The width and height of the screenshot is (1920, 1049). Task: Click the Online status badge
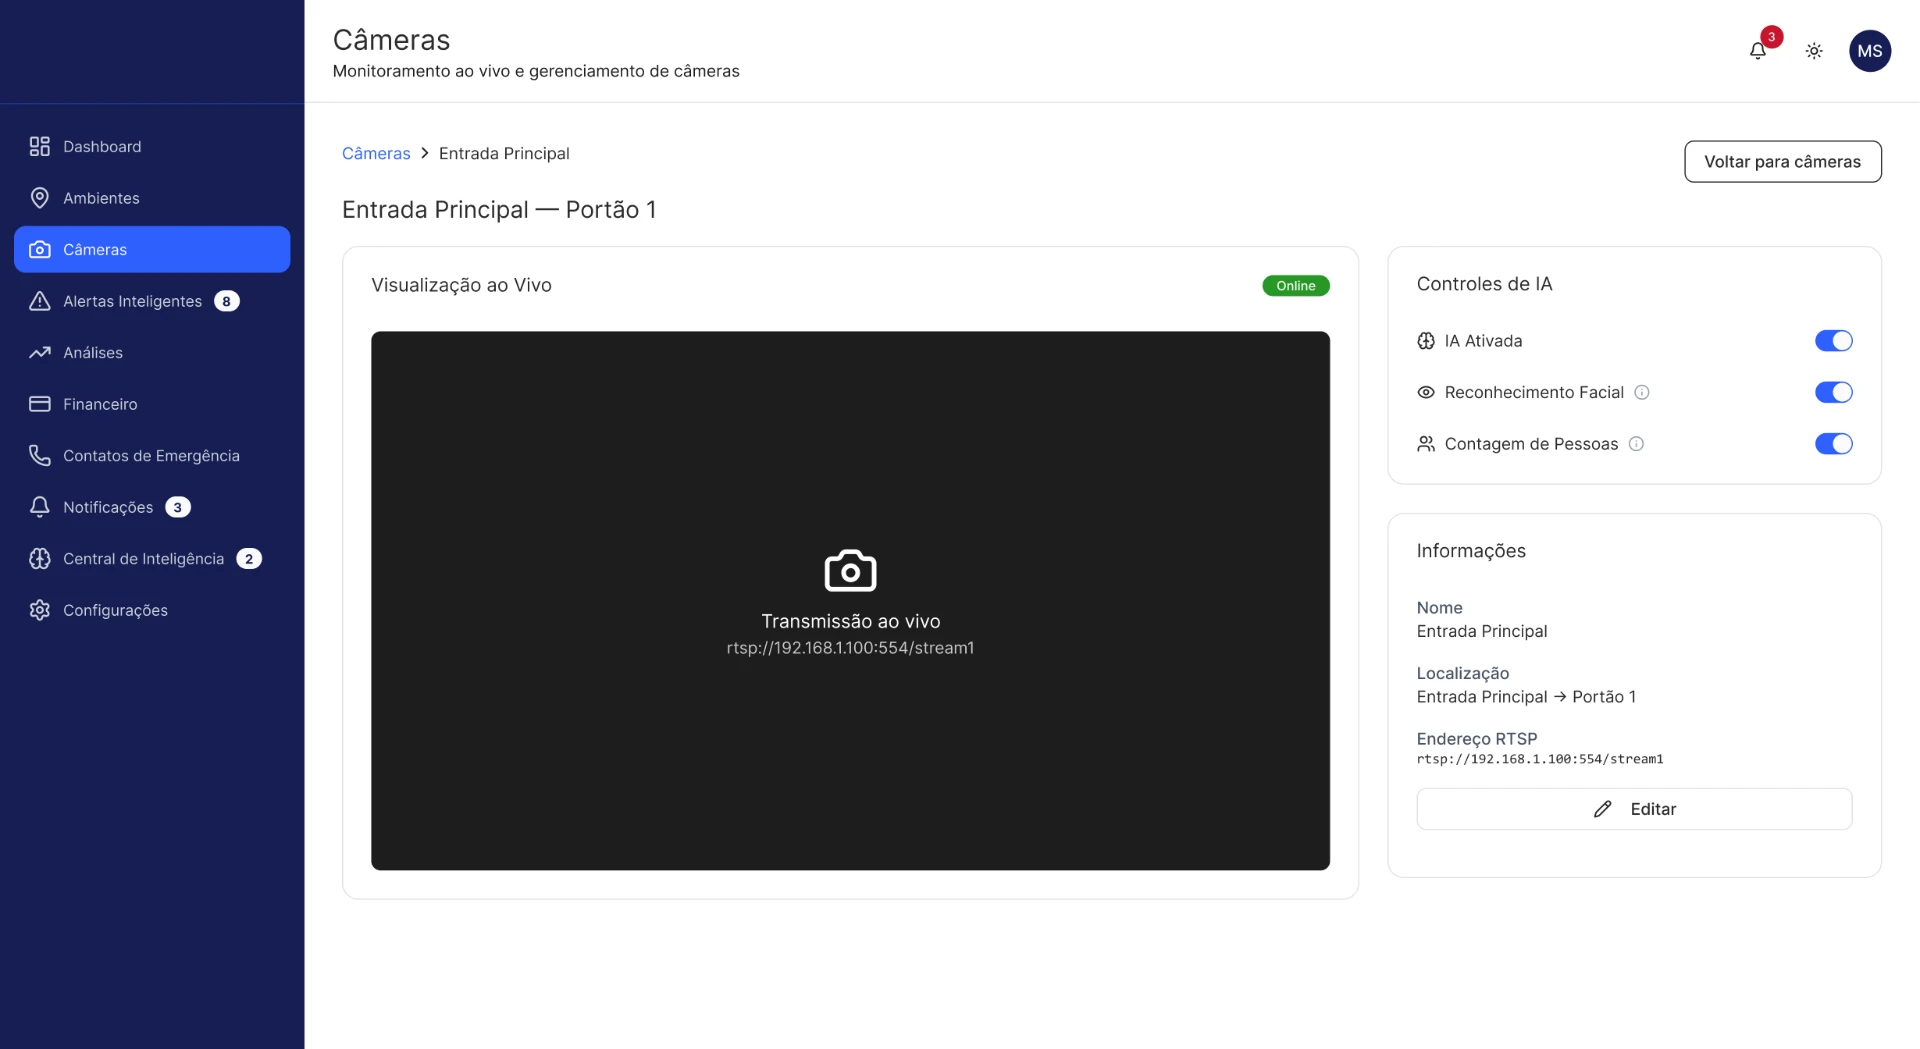pos(1295,286)
